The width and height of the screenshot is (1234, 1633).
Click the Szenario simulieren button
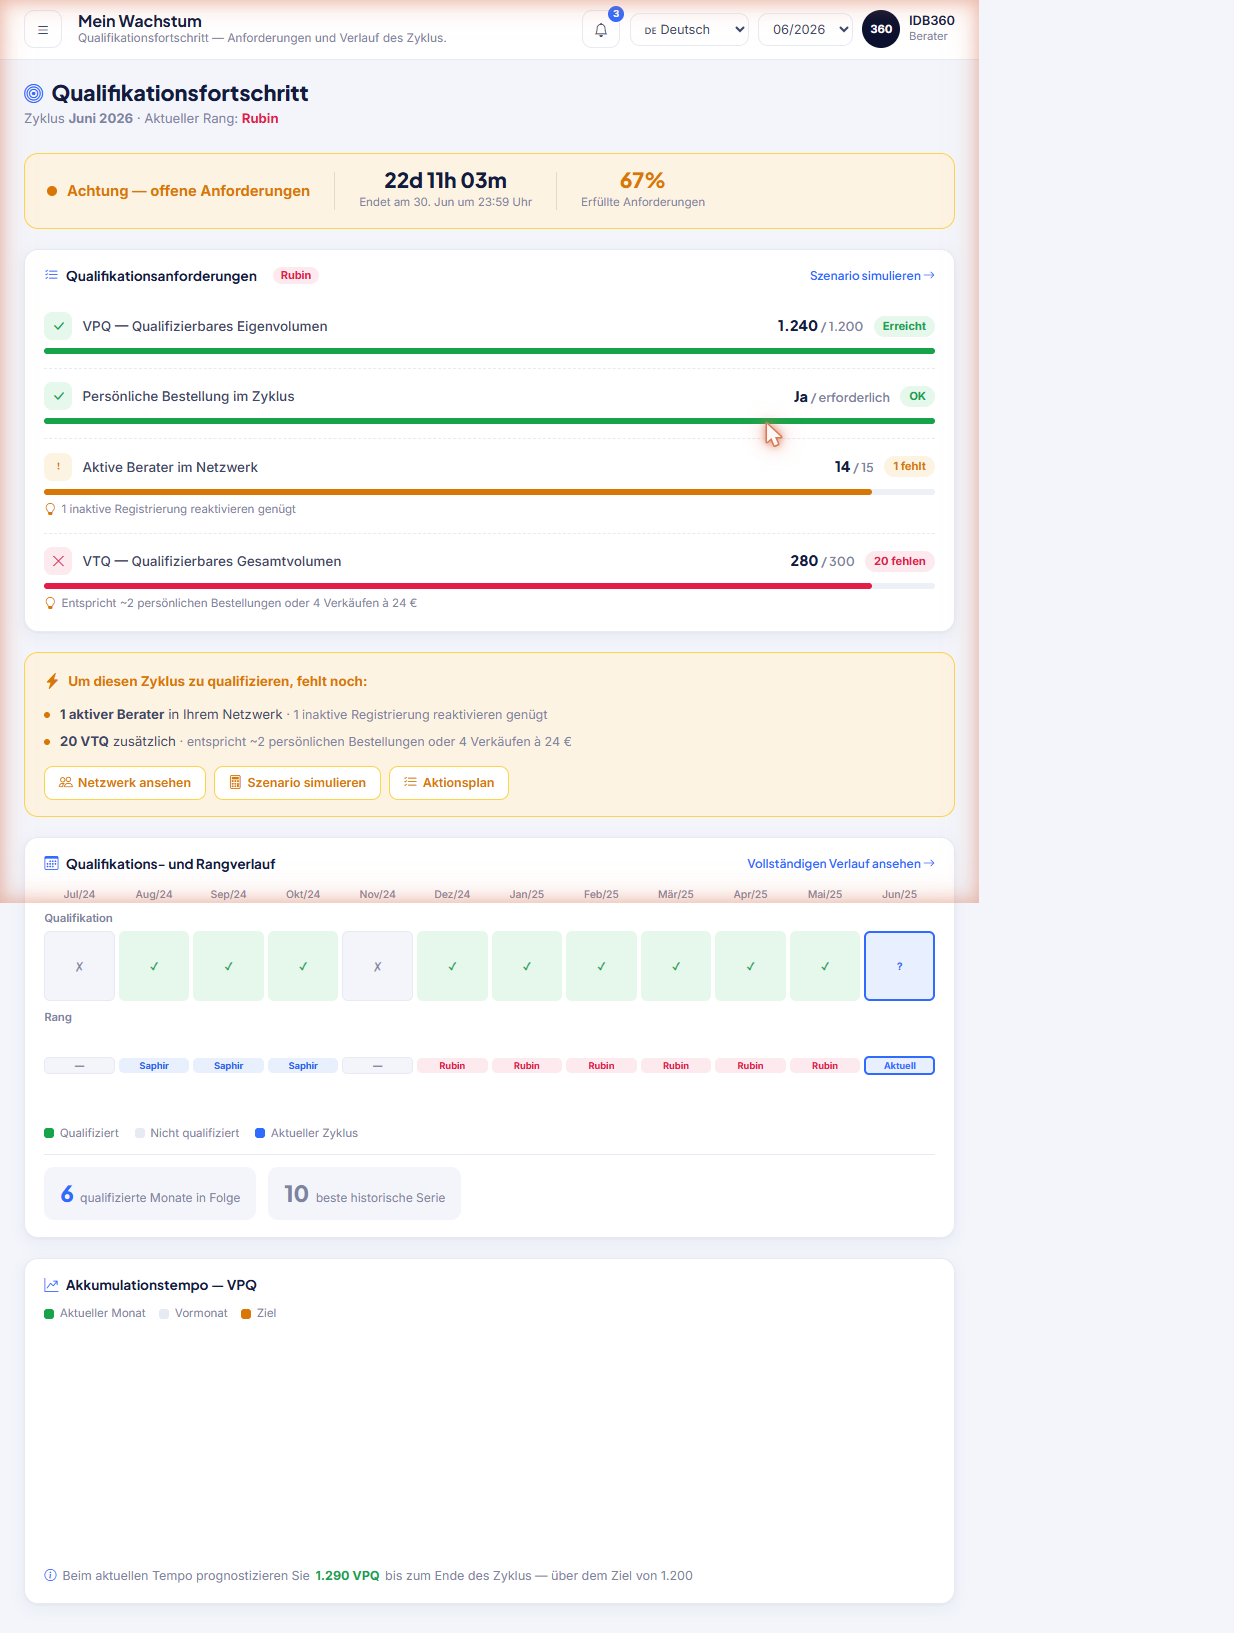point(297,783)
